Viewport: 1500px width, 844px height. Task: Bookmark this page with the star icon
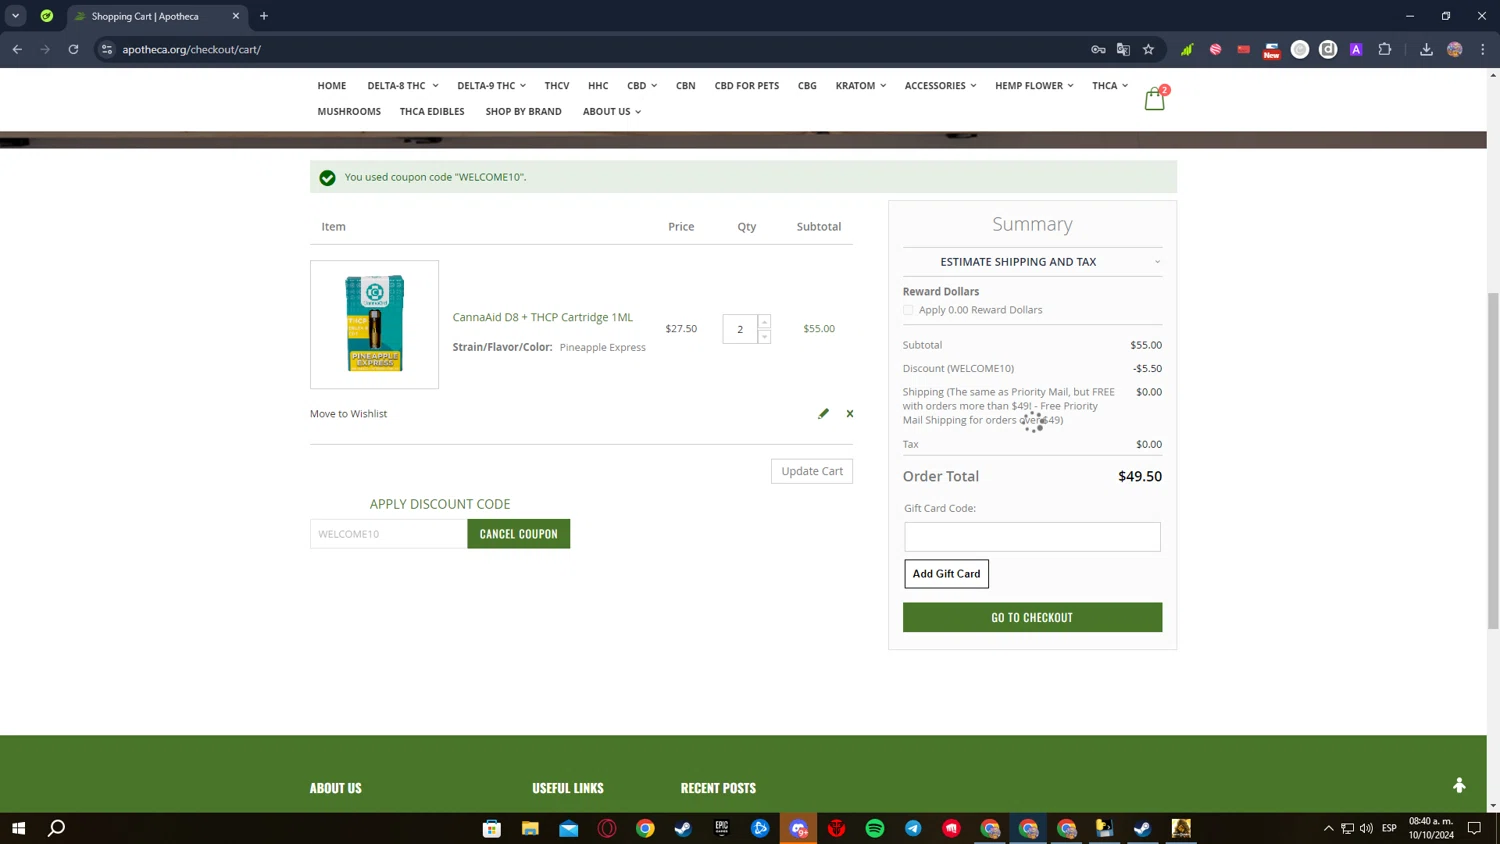[1148, 49]
